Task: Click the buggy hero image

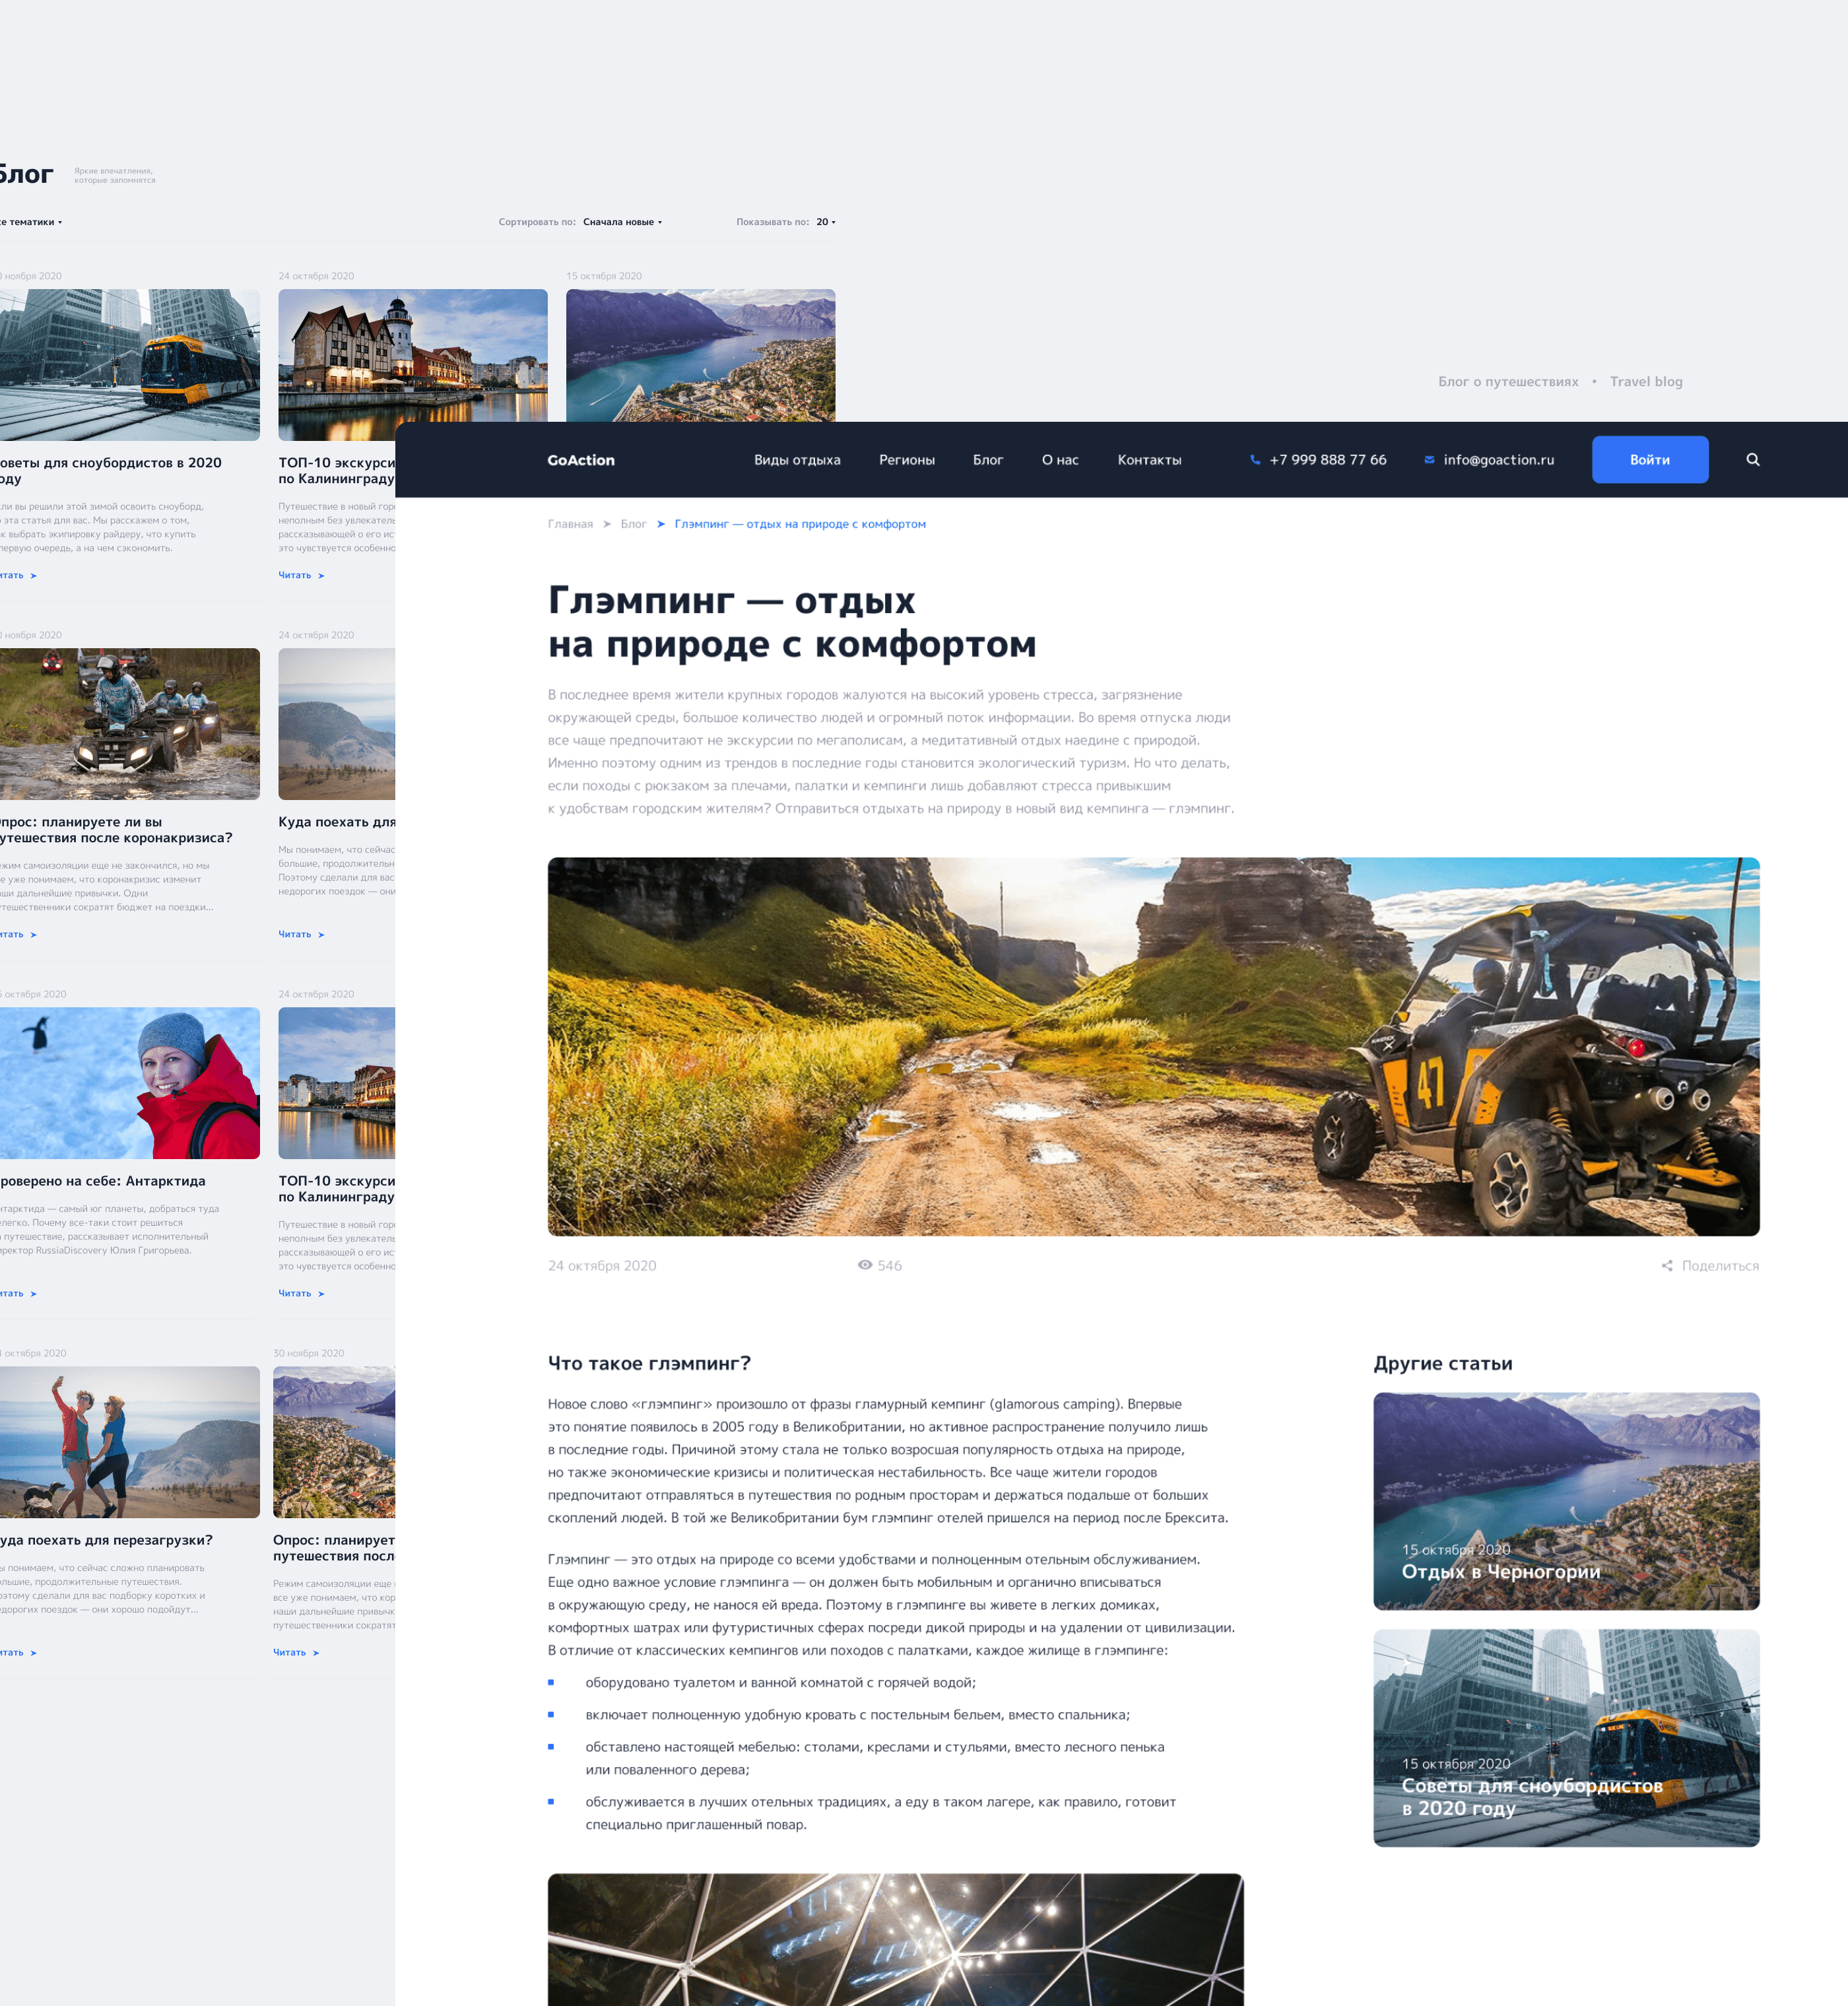Action: [1152, 1046]
